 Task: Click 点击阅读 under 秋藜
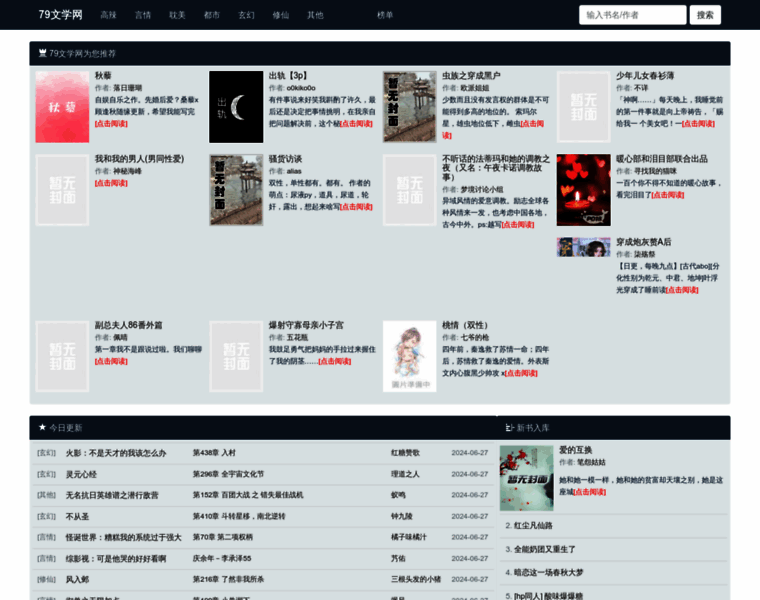(x=111, y=124)
